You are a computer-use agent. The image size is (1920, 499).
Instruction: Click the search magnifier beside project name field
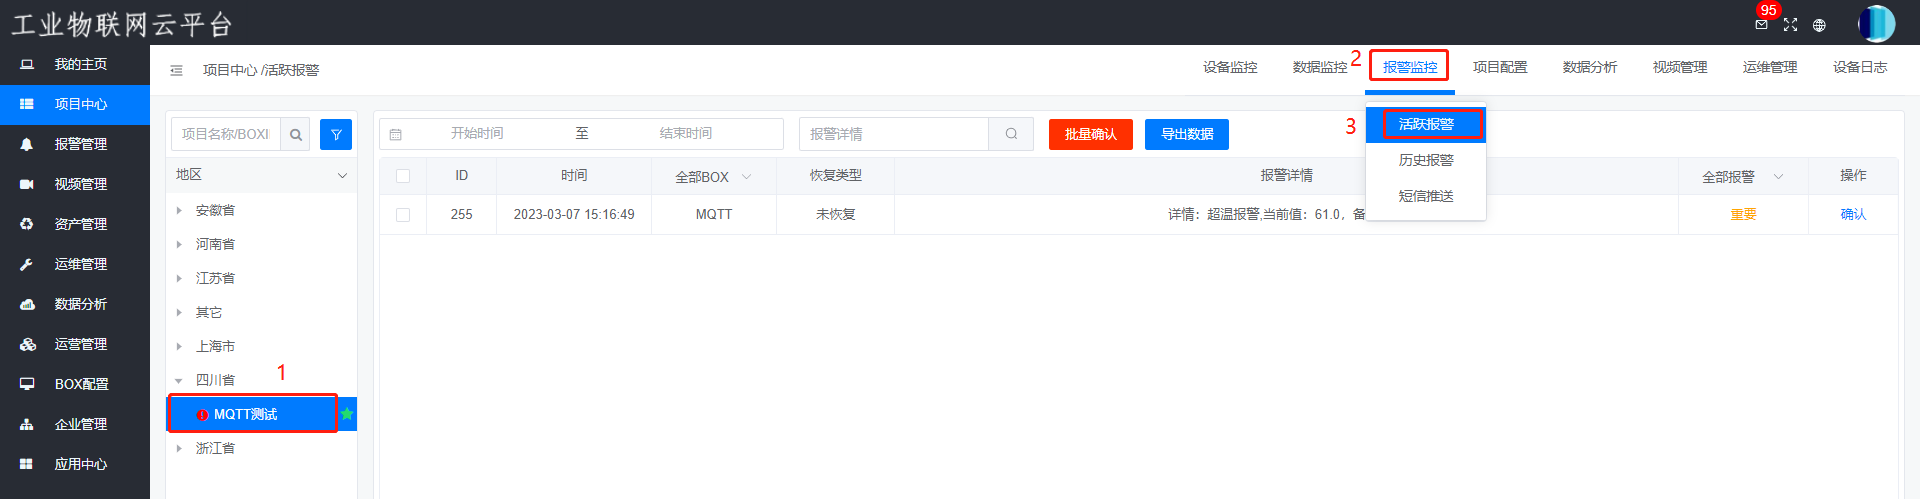click(x=295, y=134)
